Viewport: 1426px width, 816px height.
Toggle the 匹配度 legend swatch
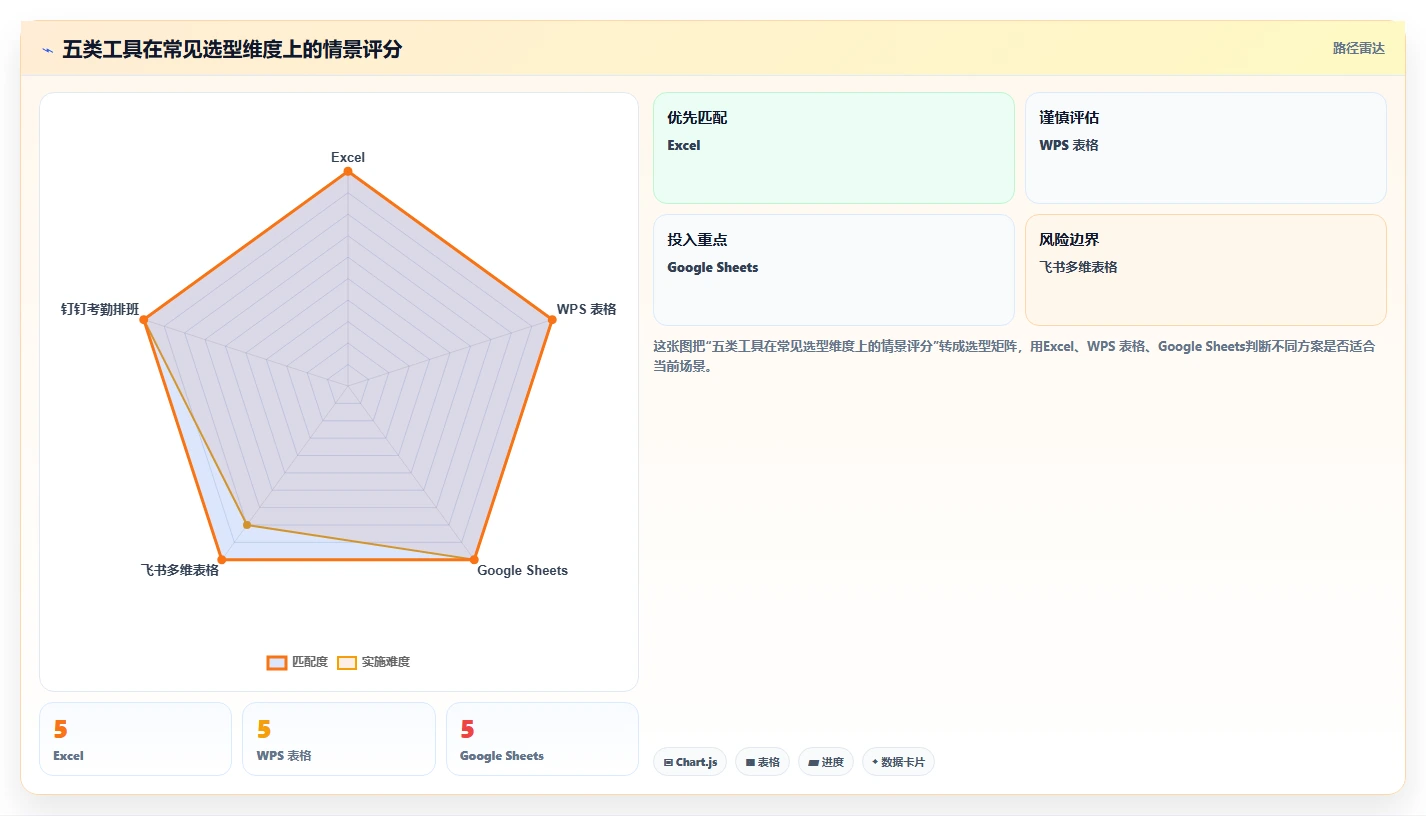point(277,662)
